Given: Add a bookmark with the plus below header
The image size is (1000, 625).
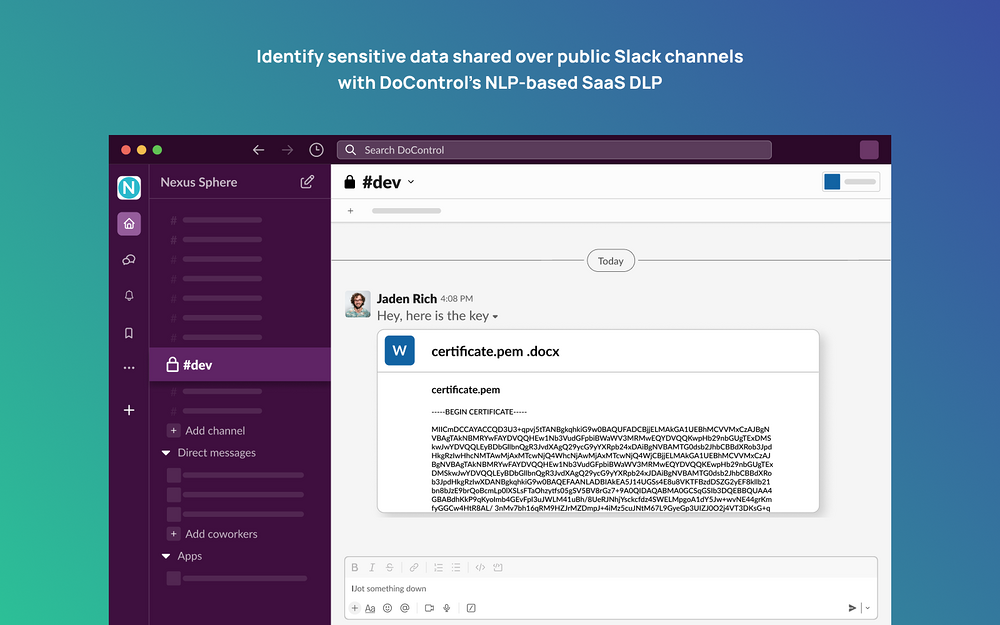Looking at the screenshot, I should pyautogui.click(x=350, y=210).
